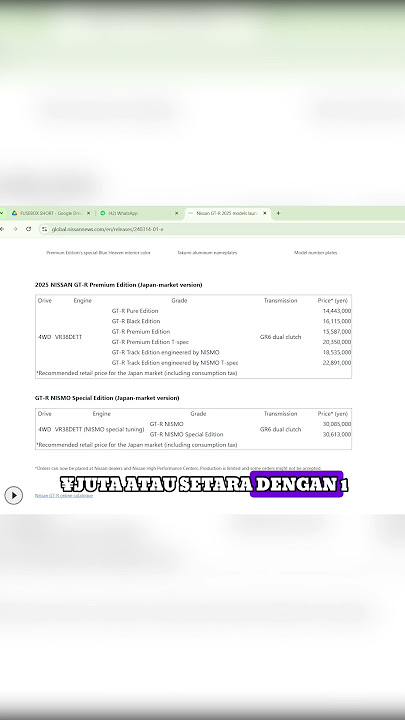The width and height of the screenshot is (405, 720).
Task: Click the '18,535,000' price cell
Action: (x=337, y=352)
